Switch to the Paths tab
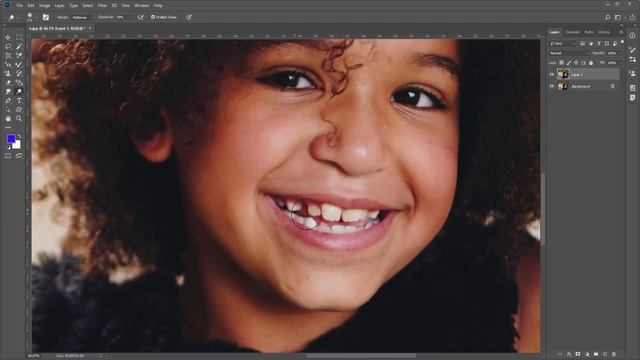This screenshot has width=640, height=360. tap(589, 32)
